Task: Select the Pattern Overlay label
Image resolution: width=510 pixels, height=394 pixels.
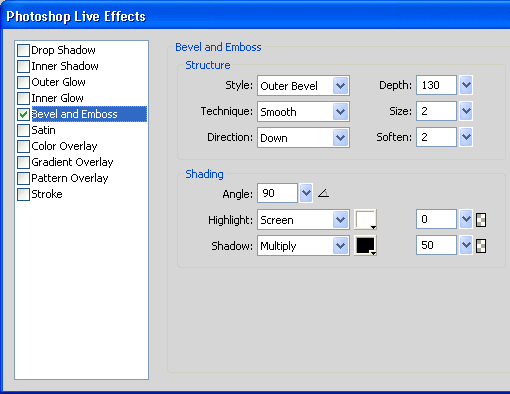Action: pos(70,178)
